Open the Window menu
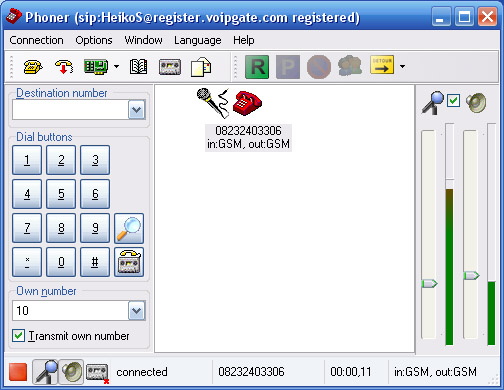 (143, 40)
